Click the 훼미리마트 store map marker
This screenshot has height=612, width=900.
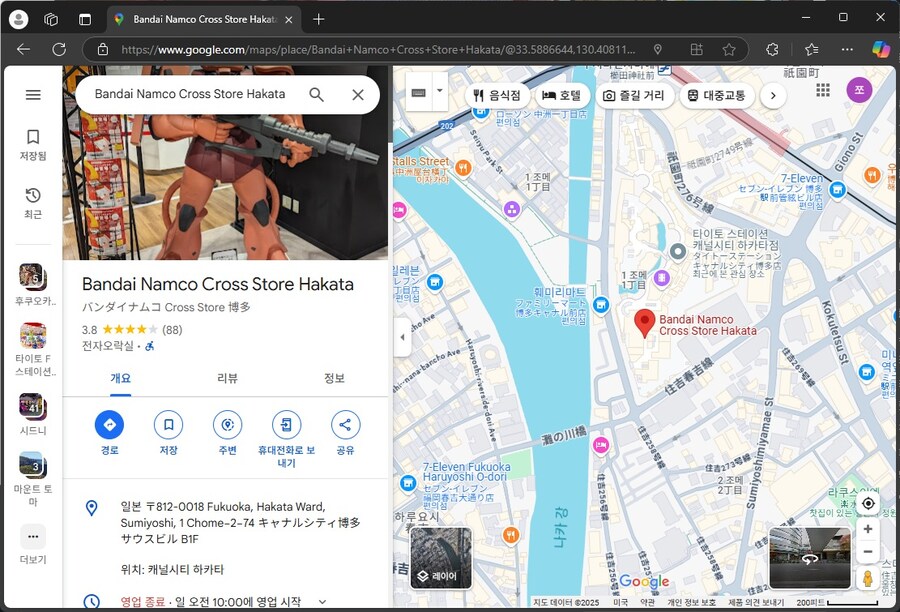(x=601, y=304)
